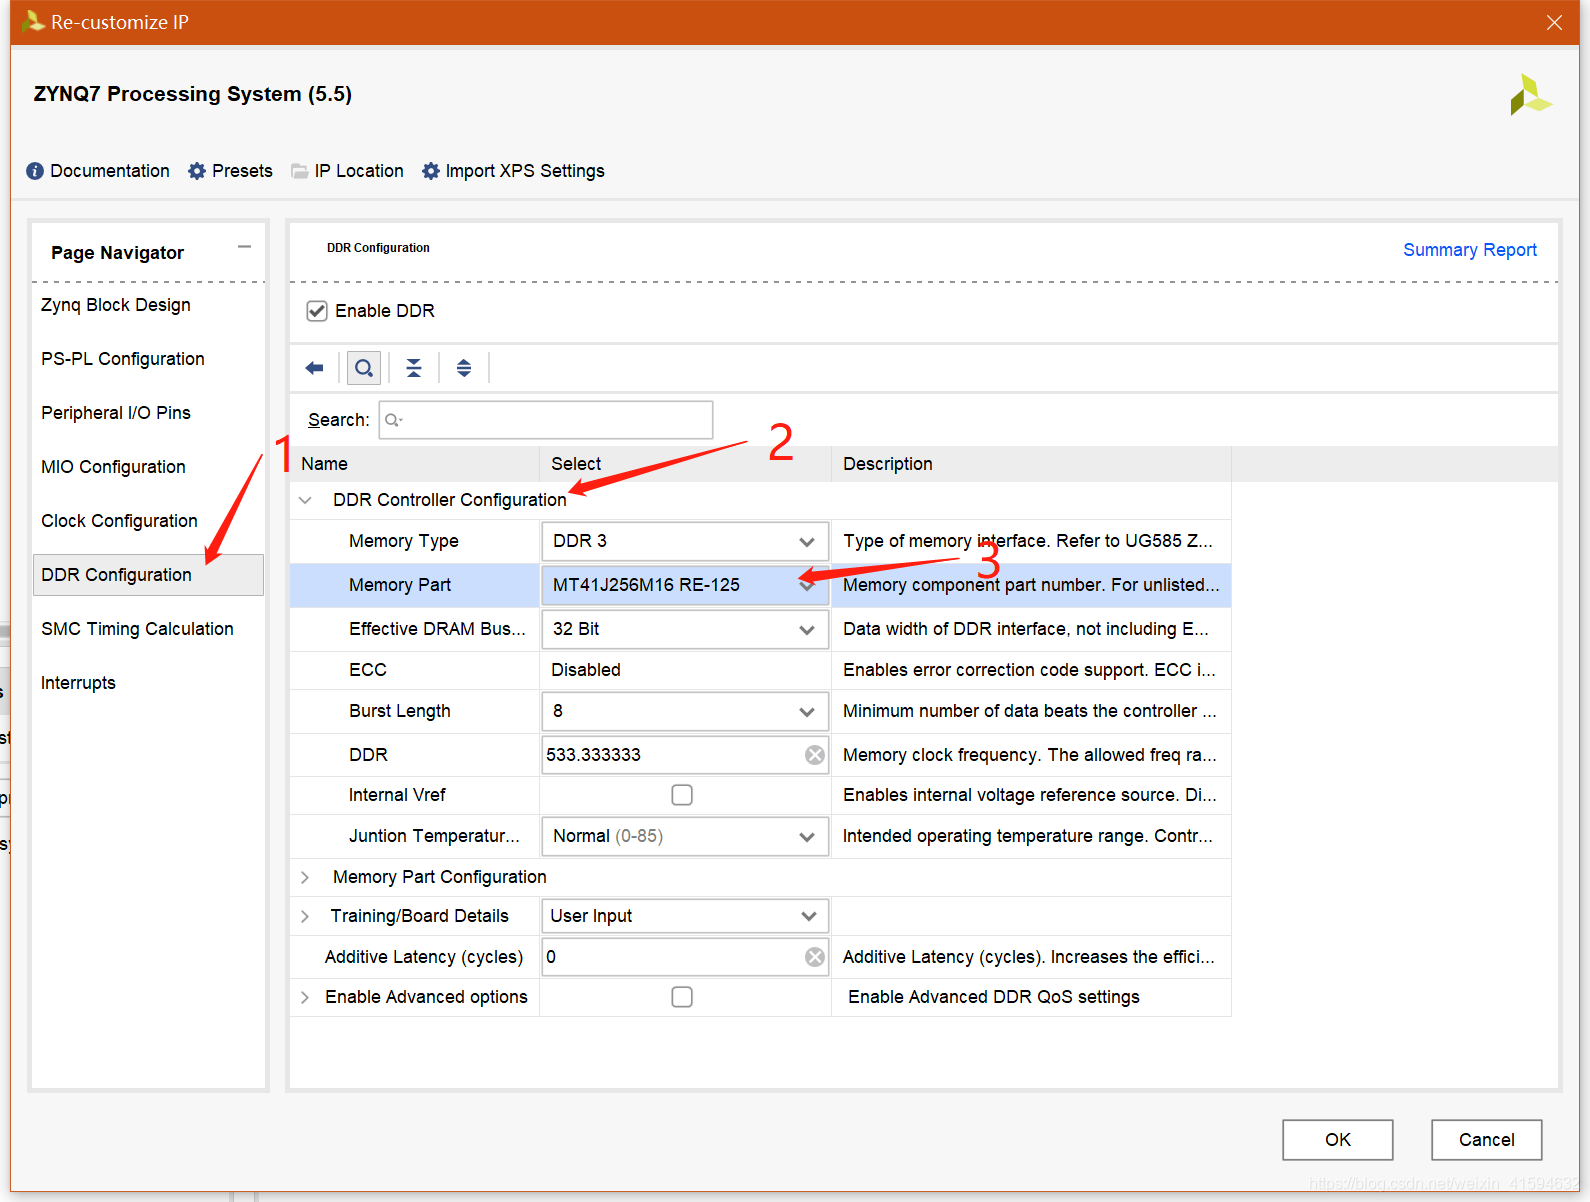Viewport: 1590px width, 1202px height.
Task: Go to Interrupts page
Action: [78, 683]
